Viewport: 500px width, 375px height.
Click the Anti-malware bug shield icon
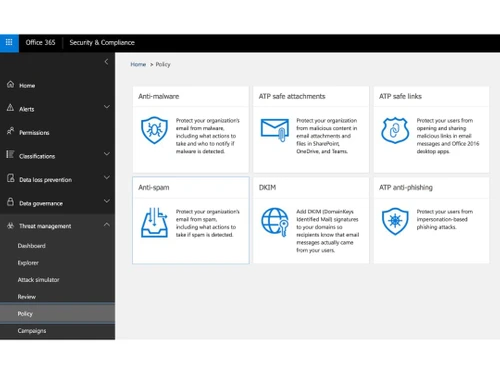(x=154, y=130)
